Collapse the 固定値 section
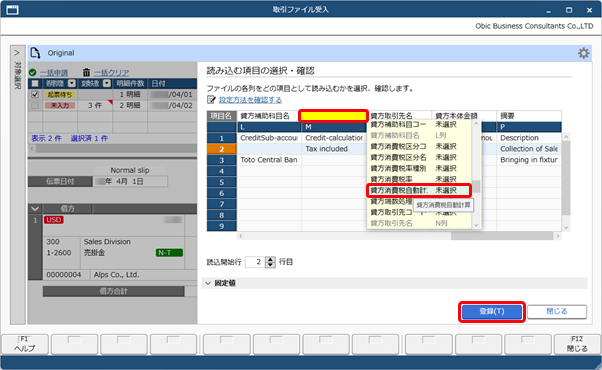 pyautogui.click(x=208, y=283)
